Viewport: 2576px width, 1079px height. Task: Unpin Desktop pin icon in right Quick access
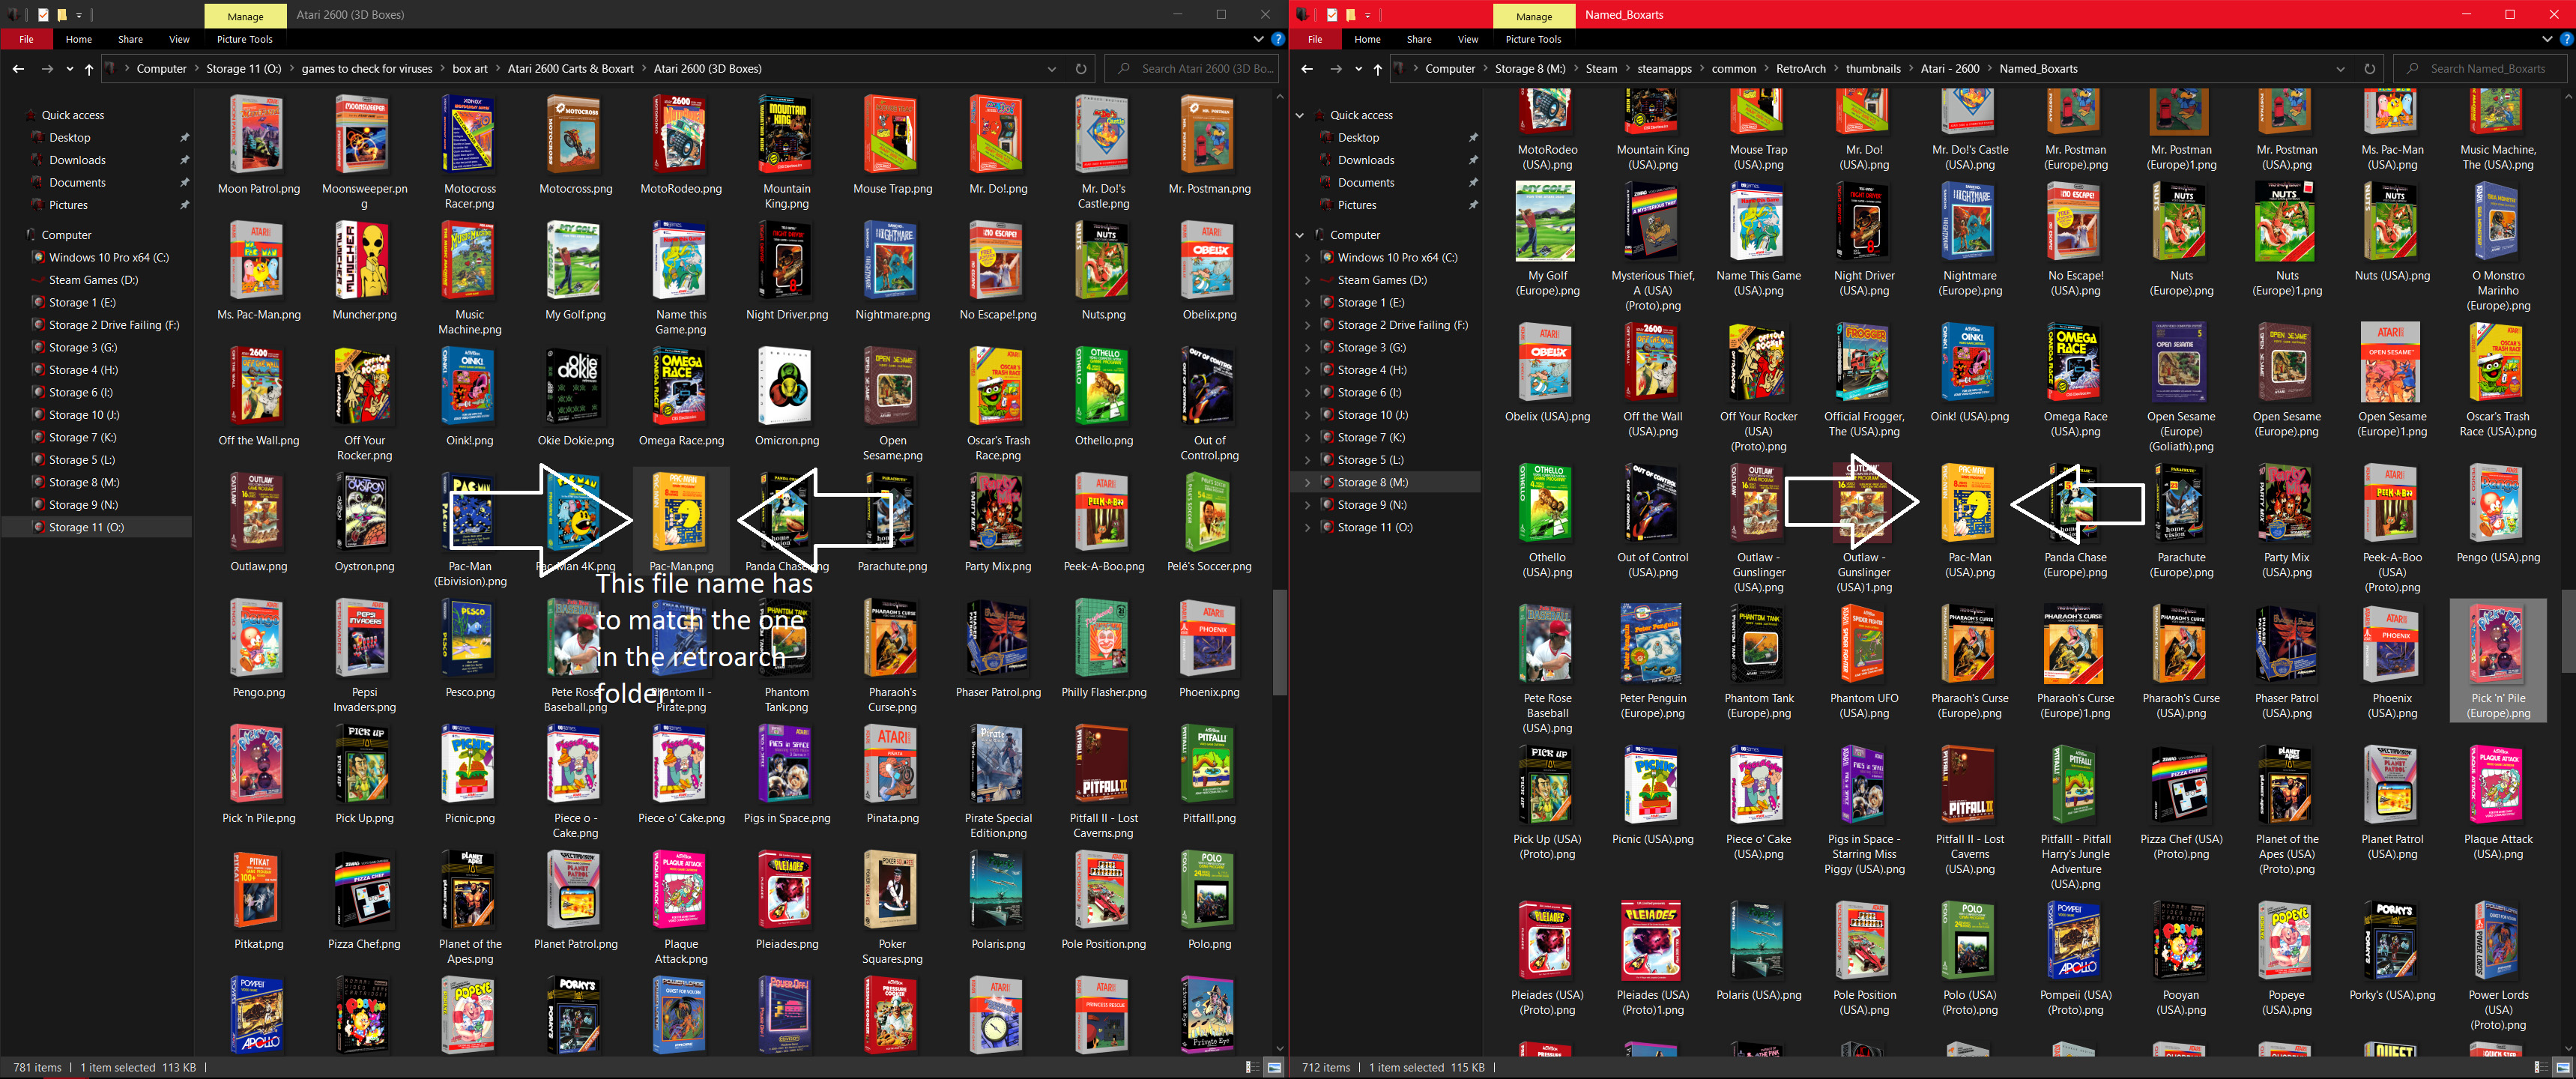coord(1473,137)
